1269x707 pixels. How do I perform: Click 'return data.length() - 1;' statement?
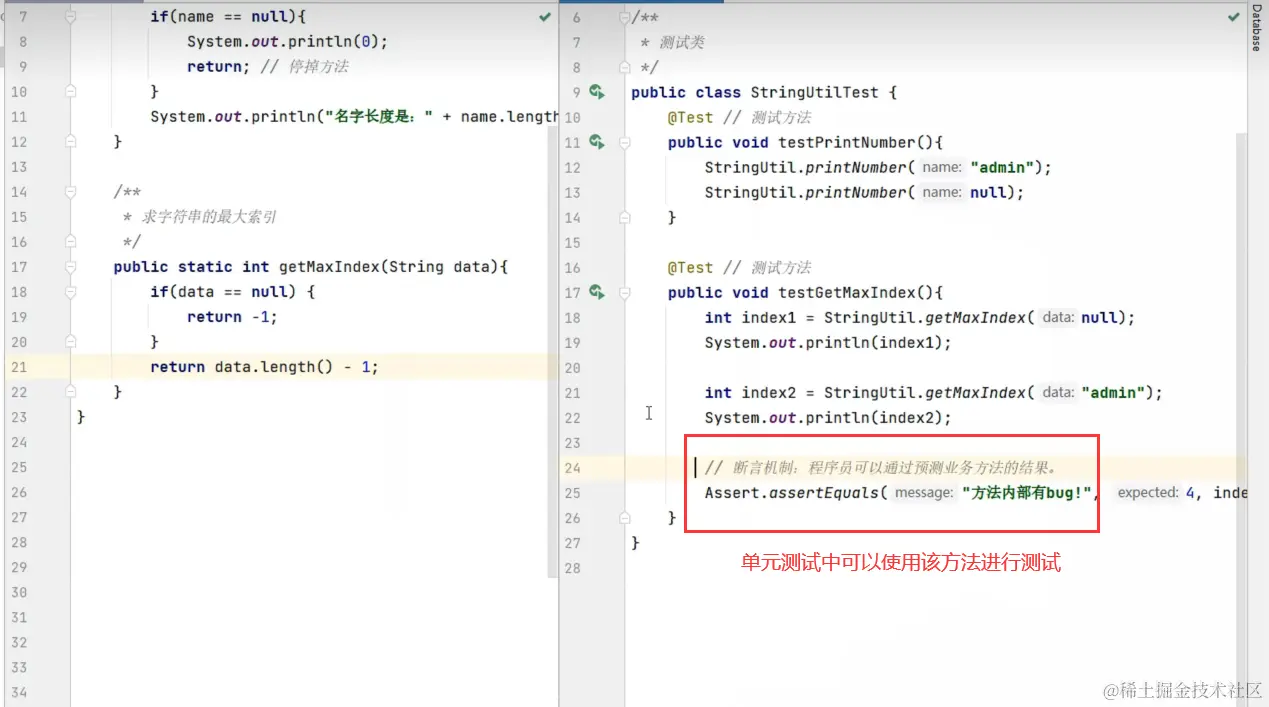265,367
